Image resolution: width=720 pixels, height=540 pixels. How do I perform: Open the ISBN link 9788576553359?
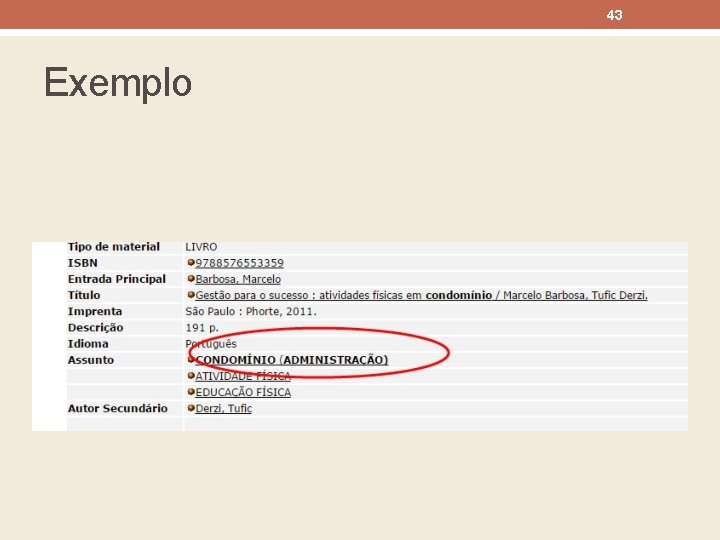(x=239, y=263)
